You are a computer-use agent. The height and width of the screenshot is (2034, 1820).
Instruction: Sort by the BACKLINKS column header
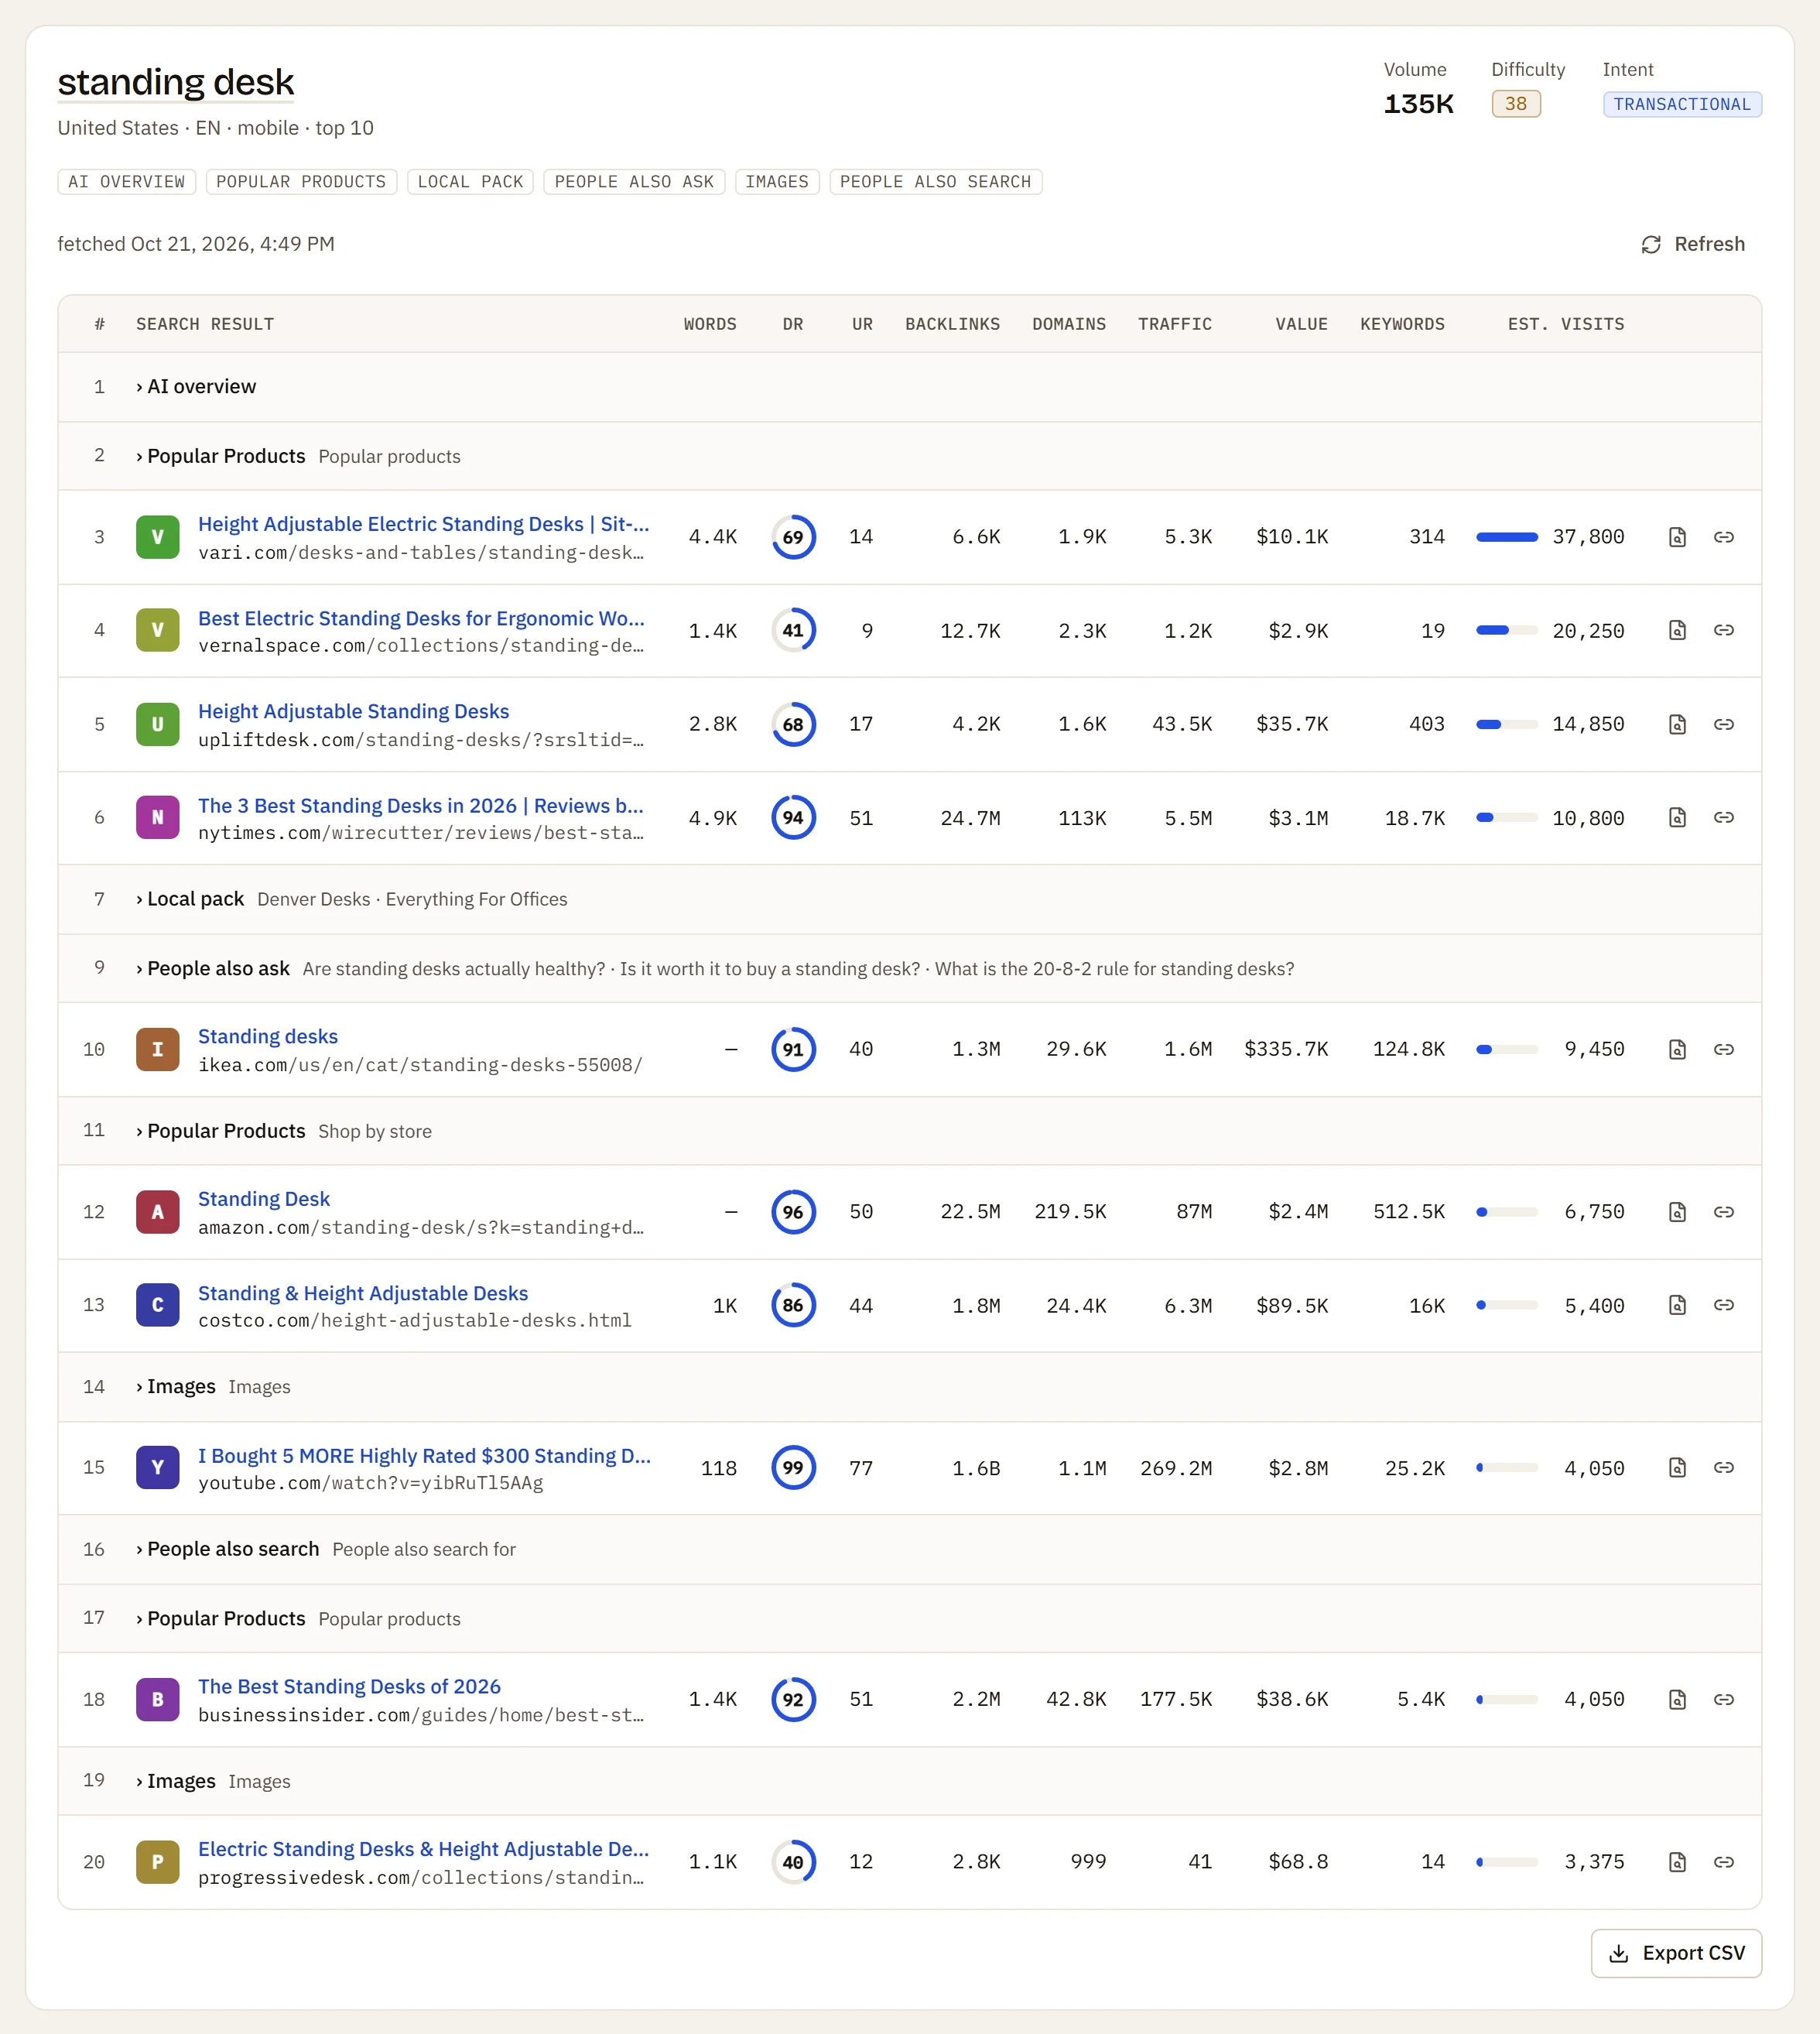pos(952,324)
